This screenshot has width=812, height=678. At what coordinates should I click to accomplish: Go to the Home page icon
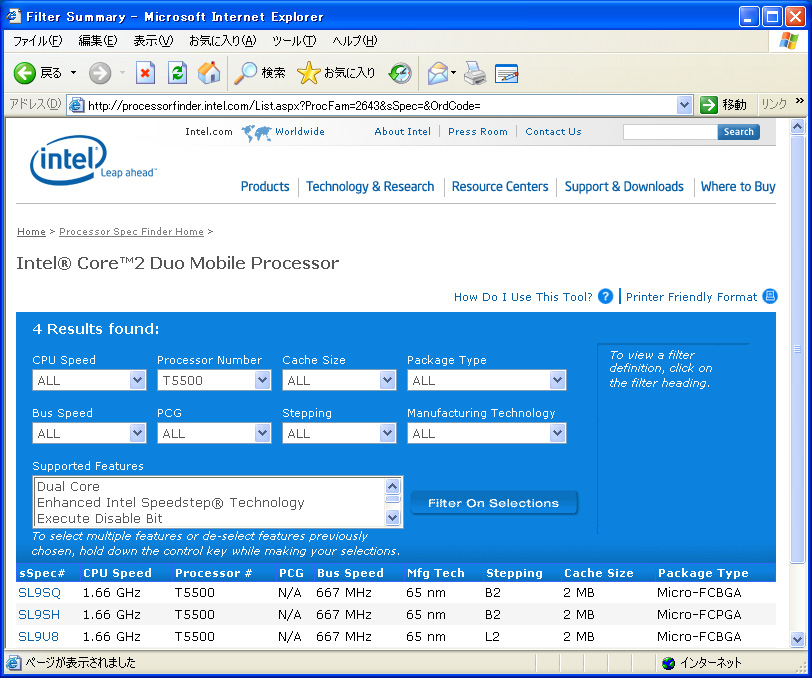(209, 73)
